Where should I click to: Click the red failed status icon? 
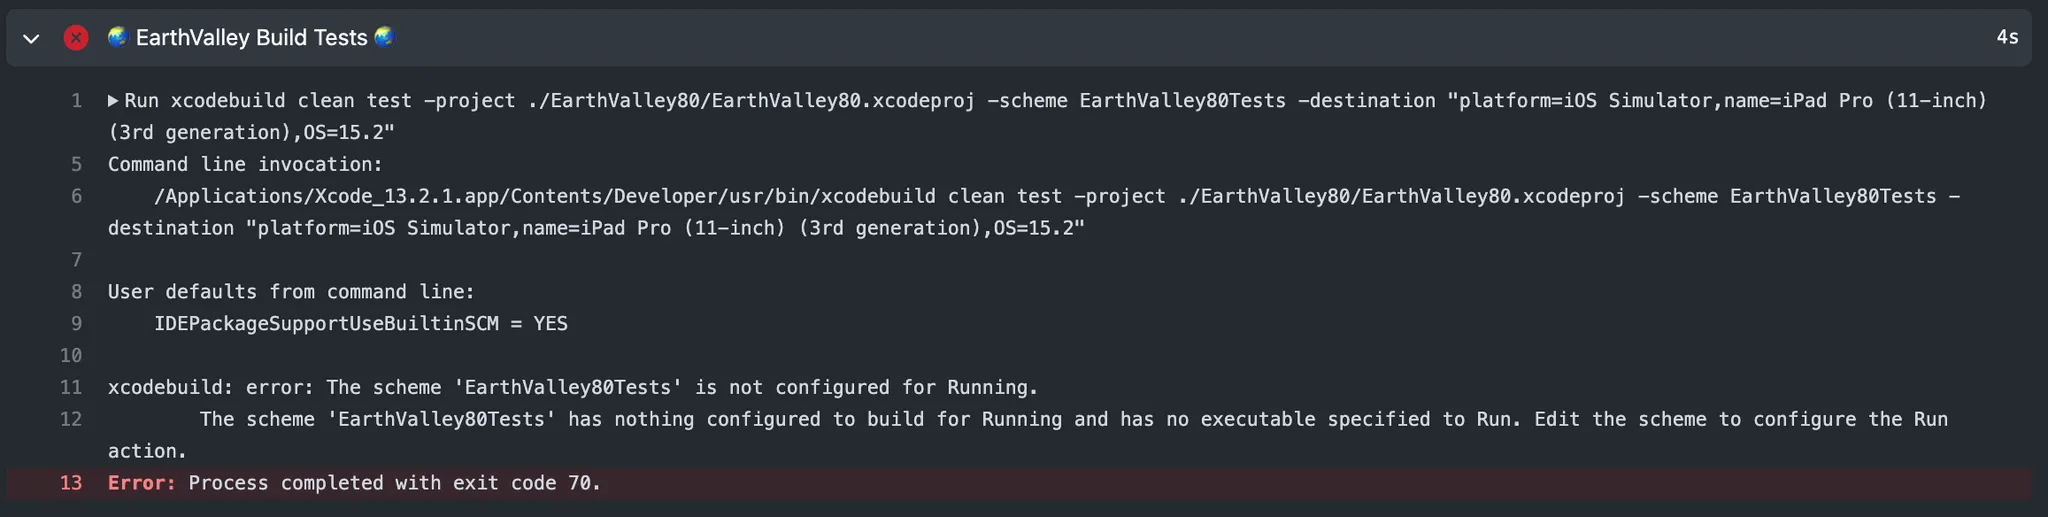[x=76, y=38]
